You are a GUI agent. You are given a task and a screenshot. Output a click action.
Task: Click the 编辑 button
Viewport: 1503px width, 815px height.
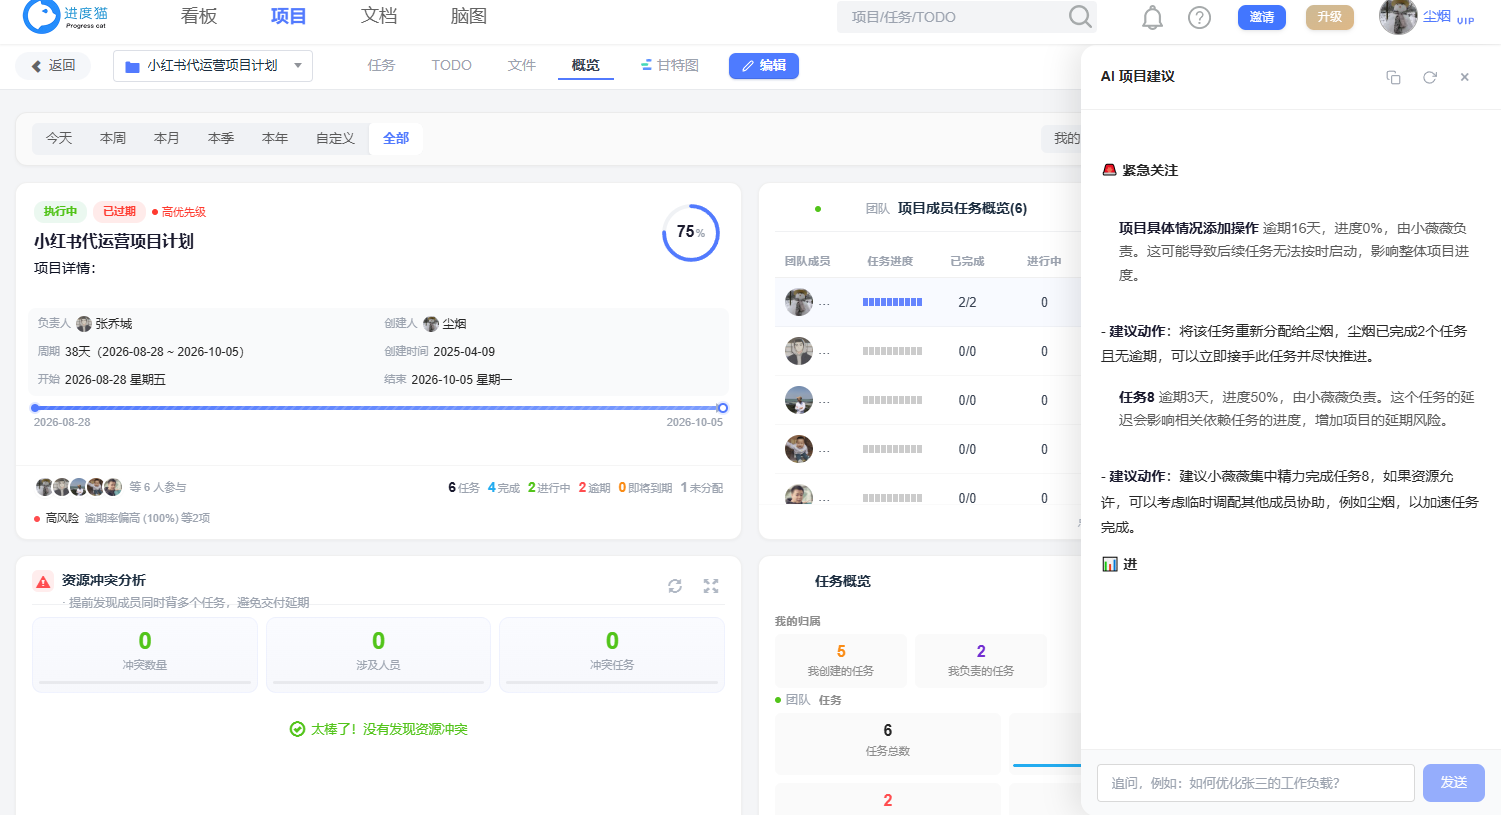coord(764,66)
